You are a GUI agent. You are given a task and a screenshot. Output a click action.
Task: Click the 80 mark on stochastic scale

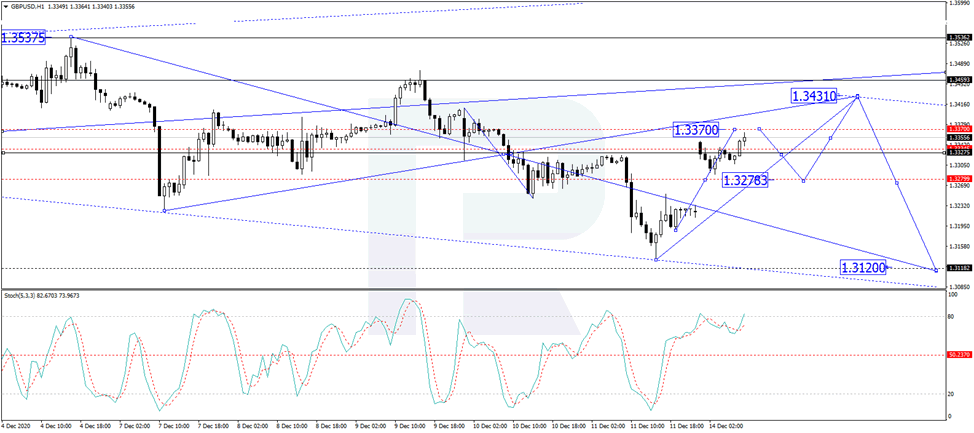[951, 316]
